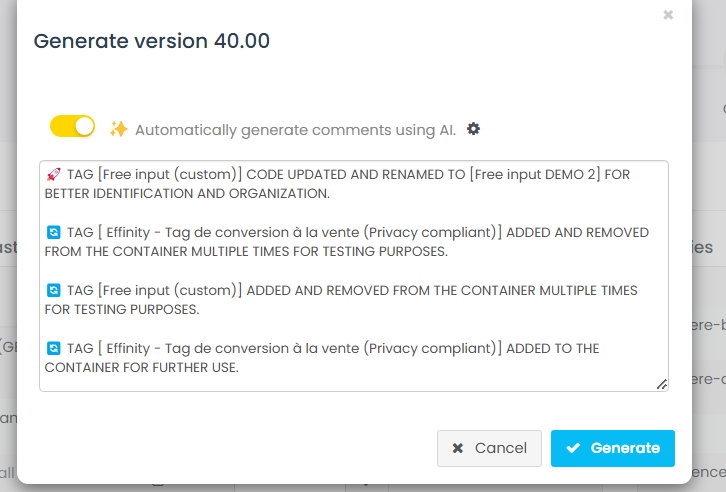The height and width of the screenshot is (492, 726).
Task: Close the Generate version dialog with X
Action: pos(668,15)
